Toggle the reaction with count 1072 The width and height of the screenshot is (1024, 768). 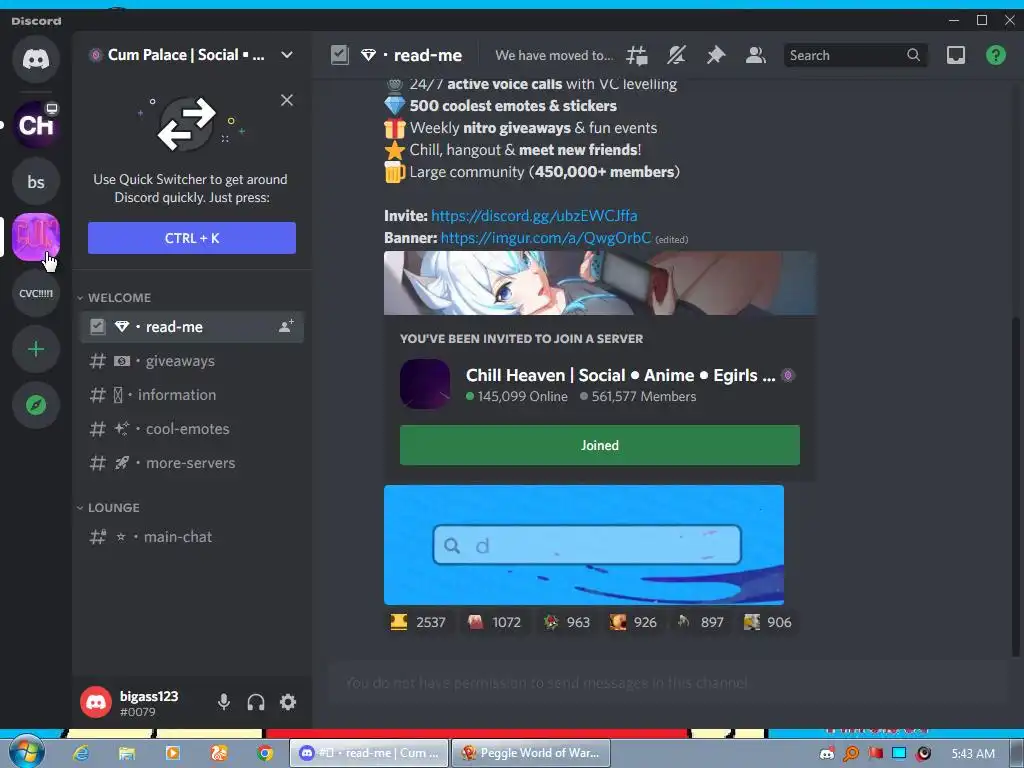click(494, 622)
